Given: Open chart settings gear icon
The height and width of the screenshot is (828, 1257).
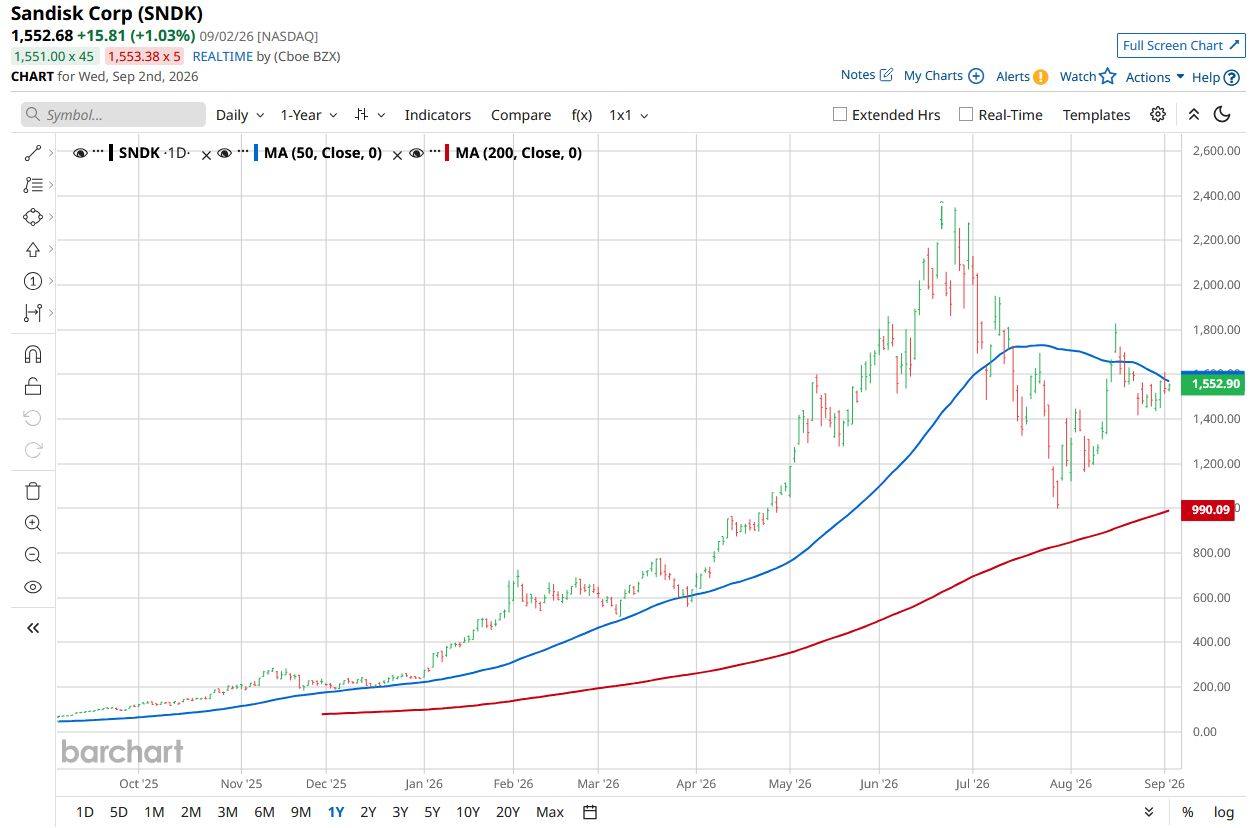Looking at the screenshot, I should click(1158, 115).
